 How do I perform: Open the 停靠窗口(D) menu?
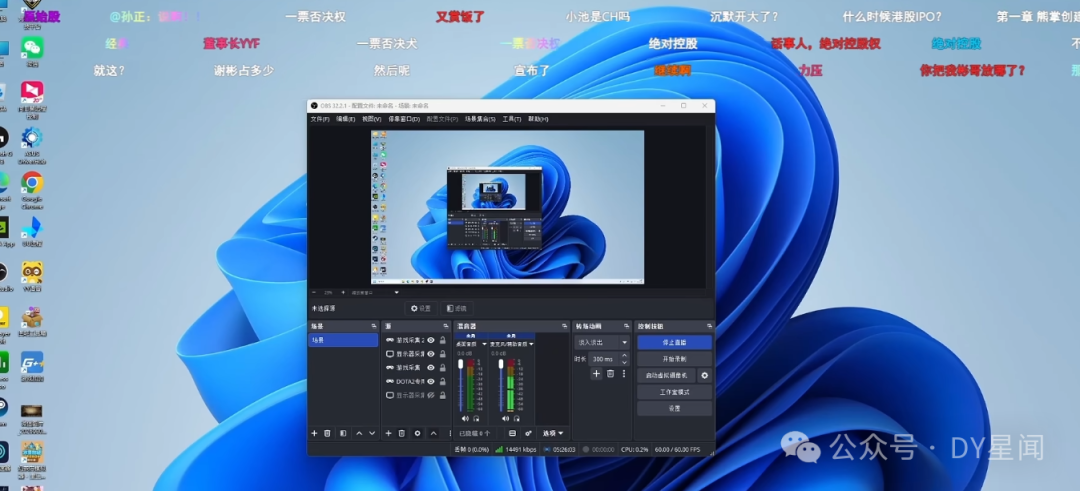pyautogui.click(x=404, y=119)
